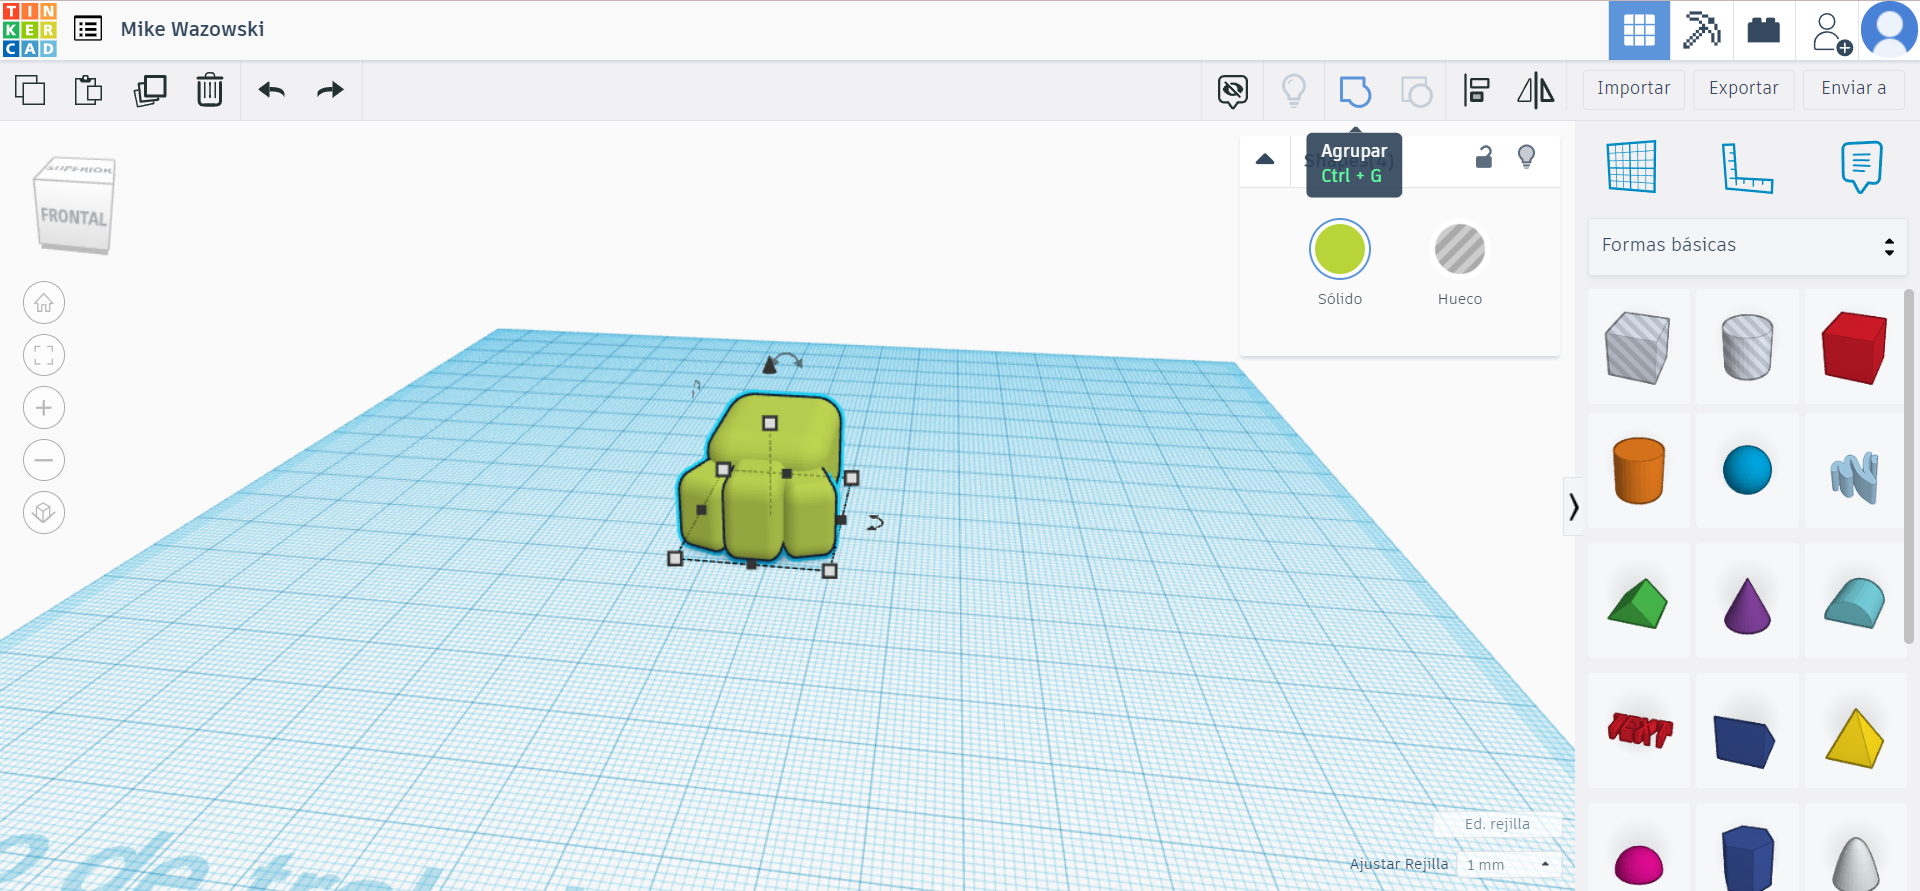The image size is (1920, 891).
Task: Switch to the 3D design grid view
Action: click(x=1639, y=30)
